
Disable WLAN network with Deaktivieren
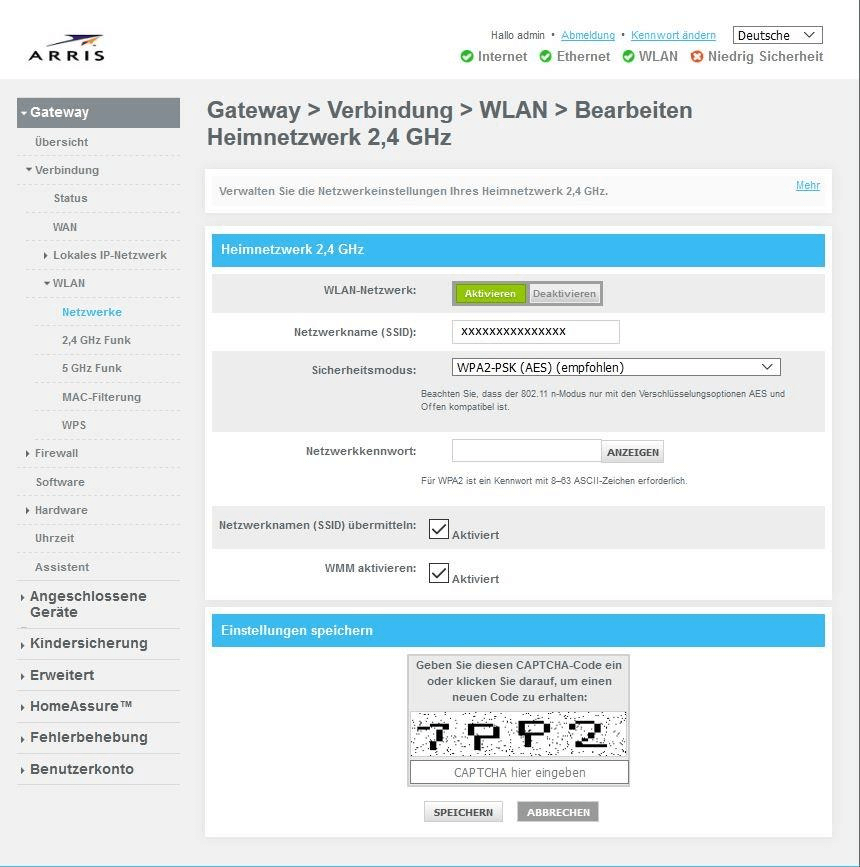[x=564, y=293]
